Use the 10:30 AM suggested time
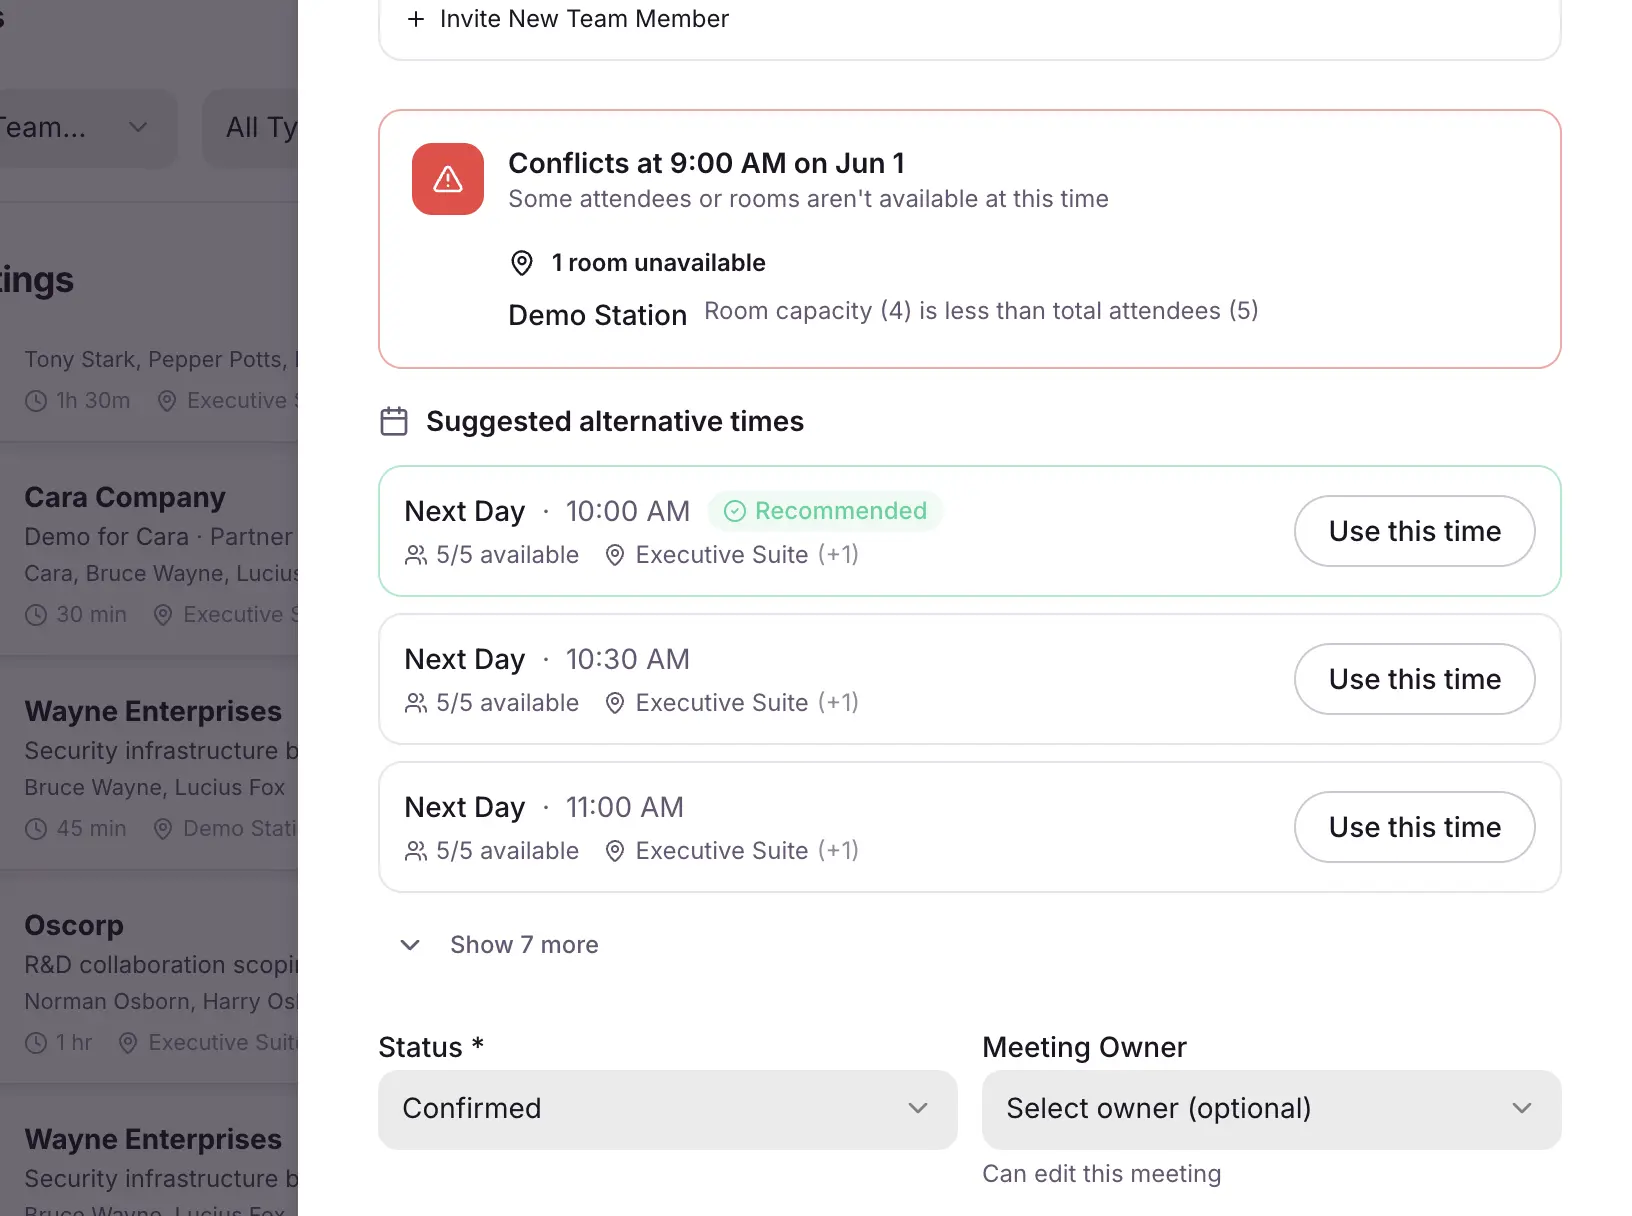 click(1414, 679)
